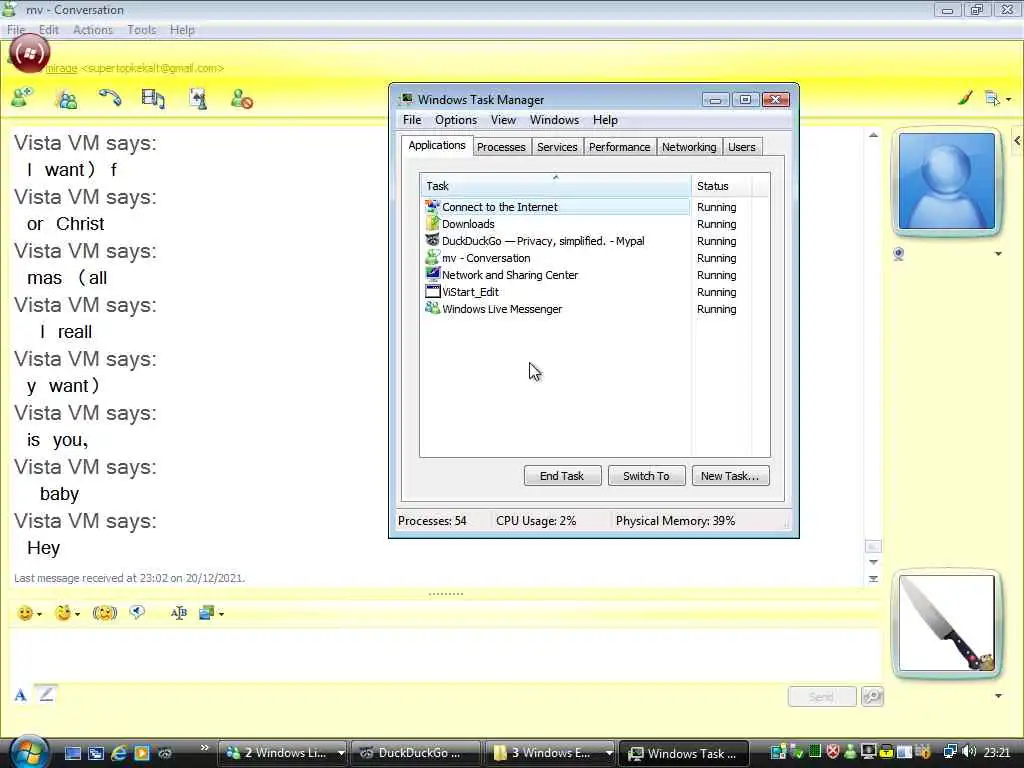Open dropdown below knife display picture

(x=998, y=696)
